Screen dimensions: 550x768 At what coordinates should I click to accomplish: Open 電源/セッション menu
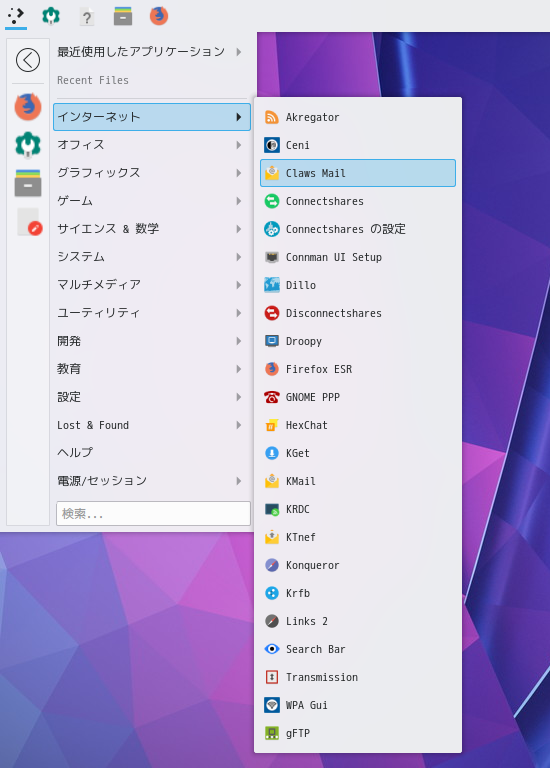(x=152, y=481)
